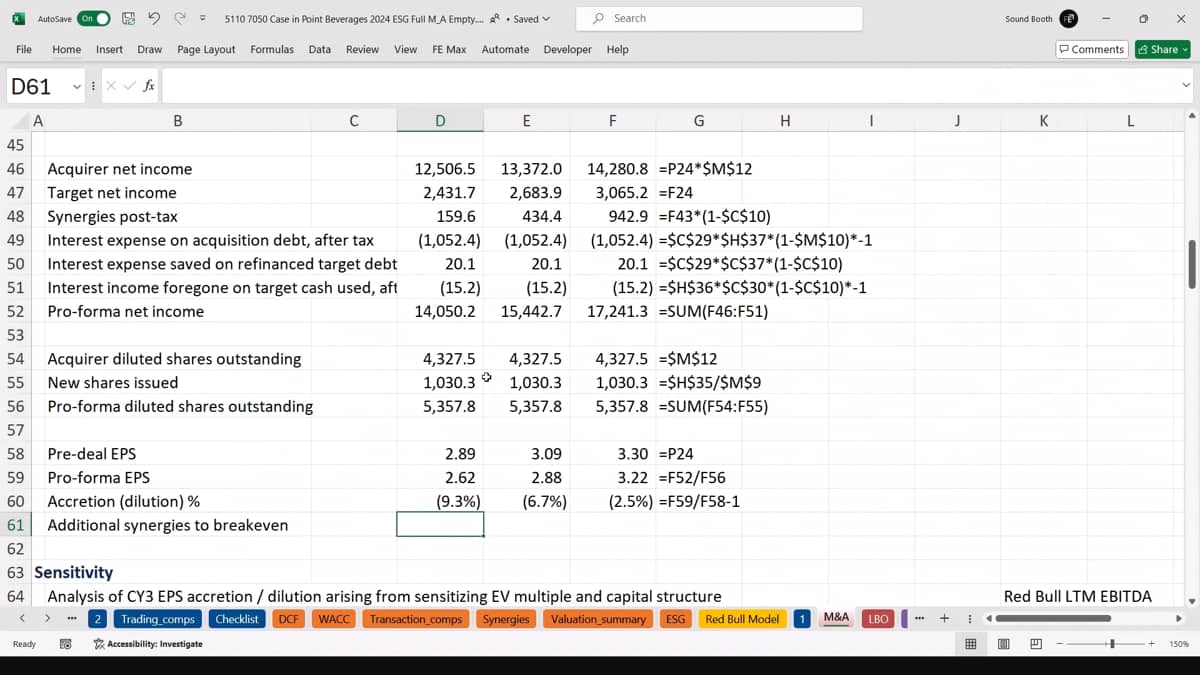Open the Draw ribbon tab
1200x675 pixels.
(x=150, y=49)
